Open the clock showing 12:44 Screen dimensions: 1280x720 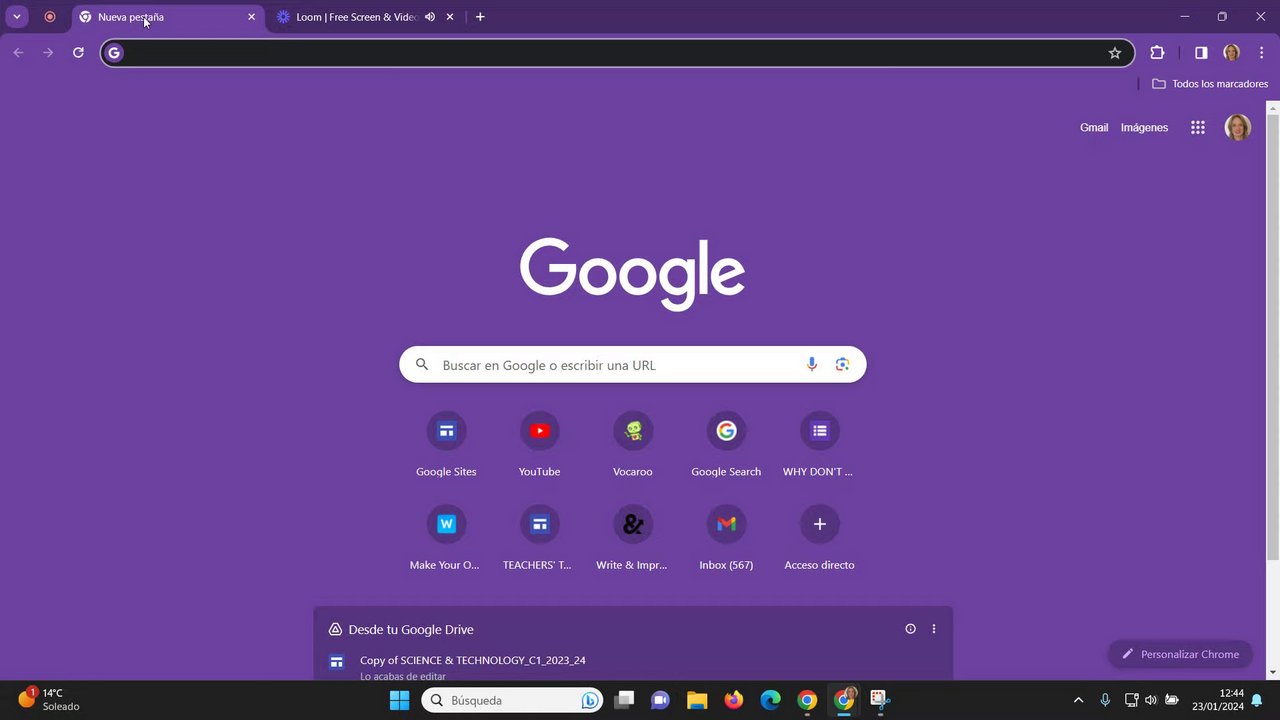coord(1218,700)
